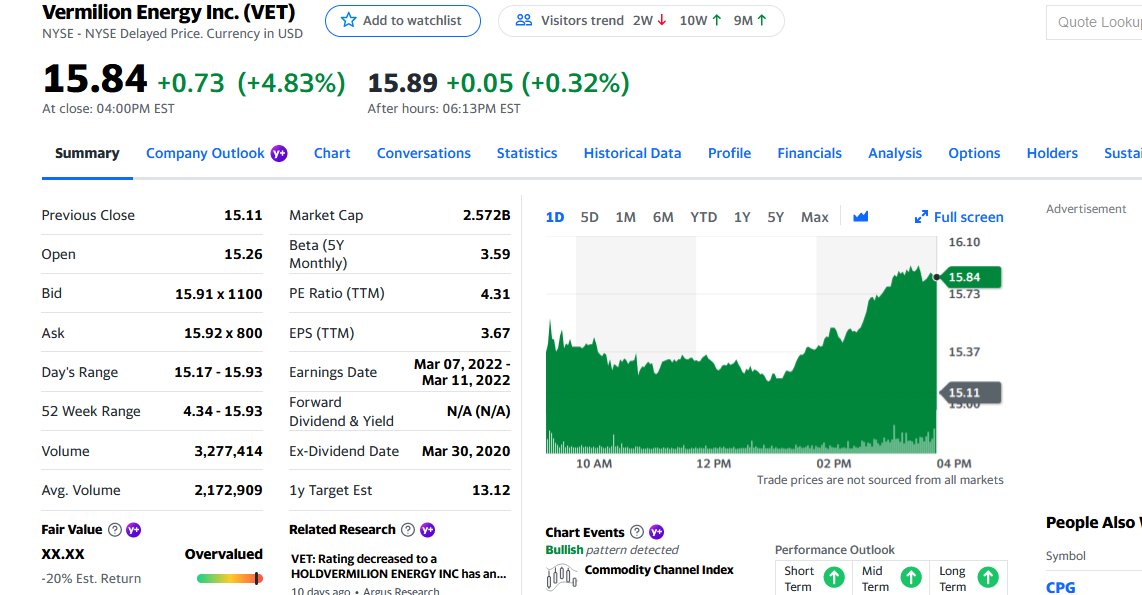Open the Commodity Channel Index event

(659, 570)
